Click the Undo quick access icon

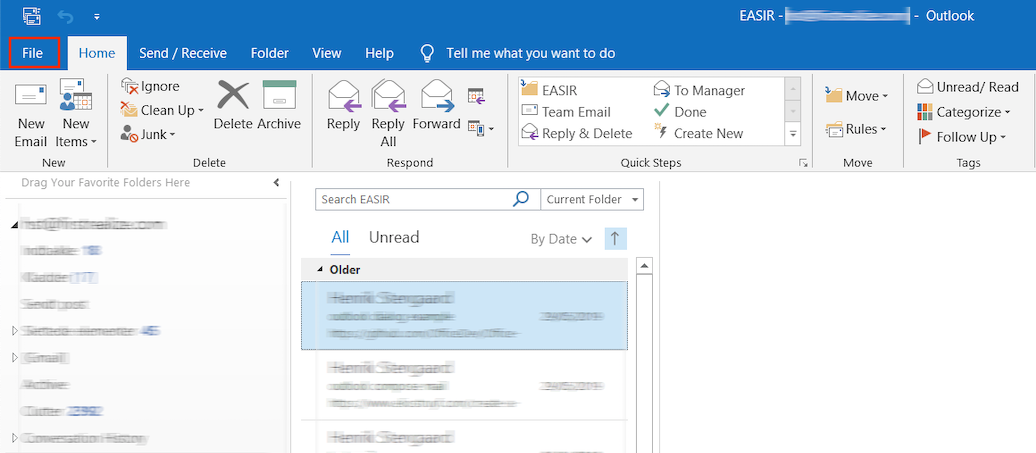[65, 15]
